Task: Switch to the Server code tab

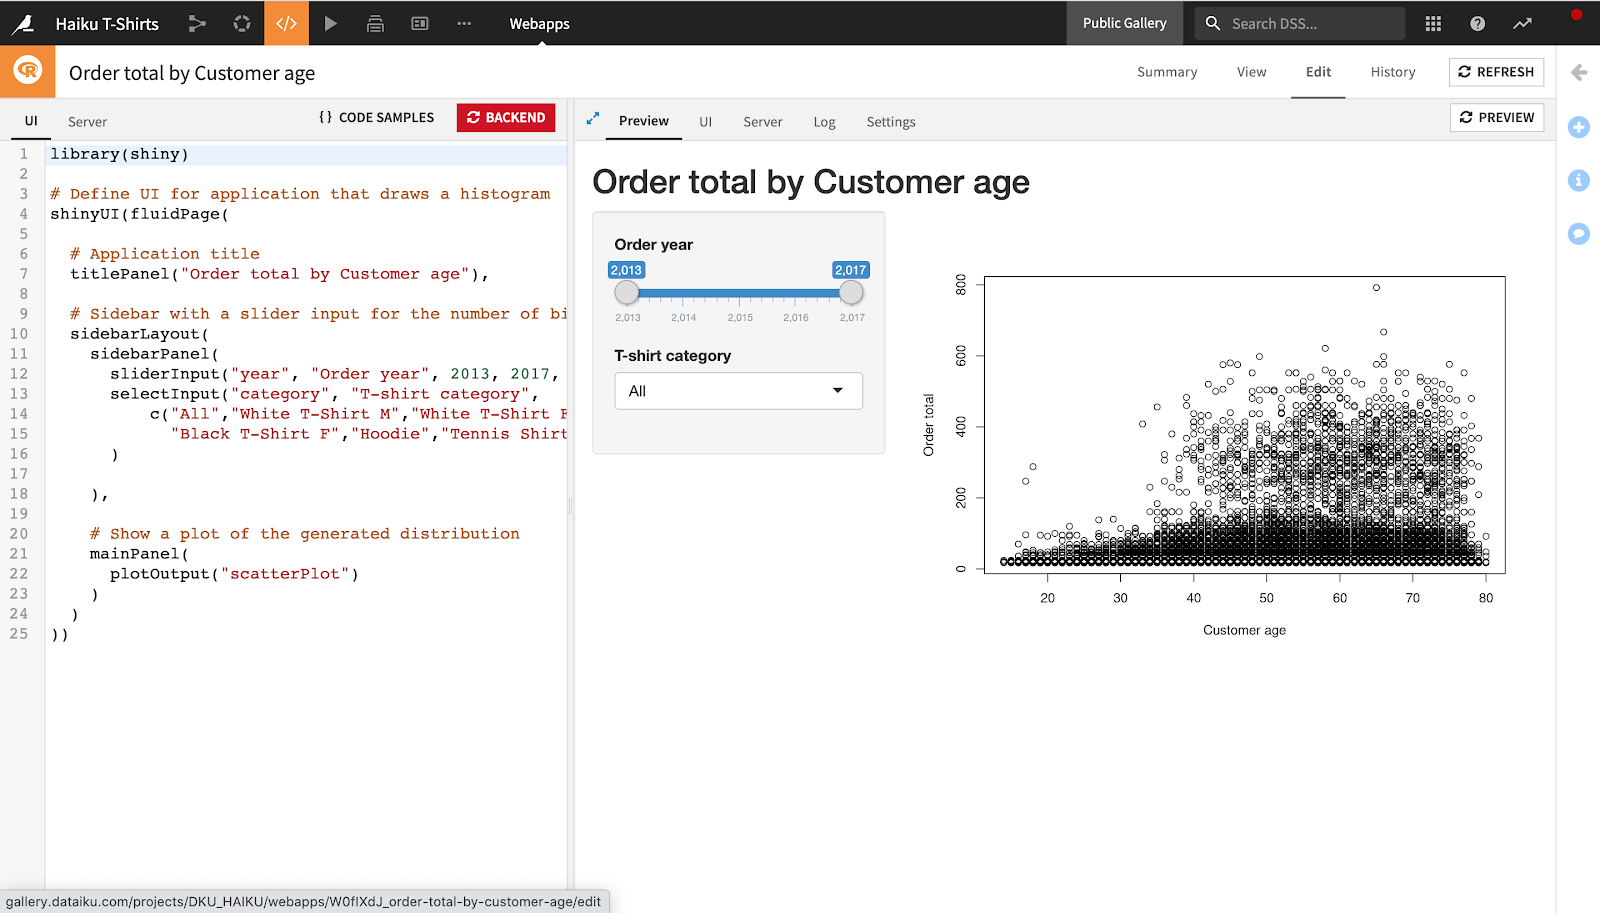Action: (87, 122)
